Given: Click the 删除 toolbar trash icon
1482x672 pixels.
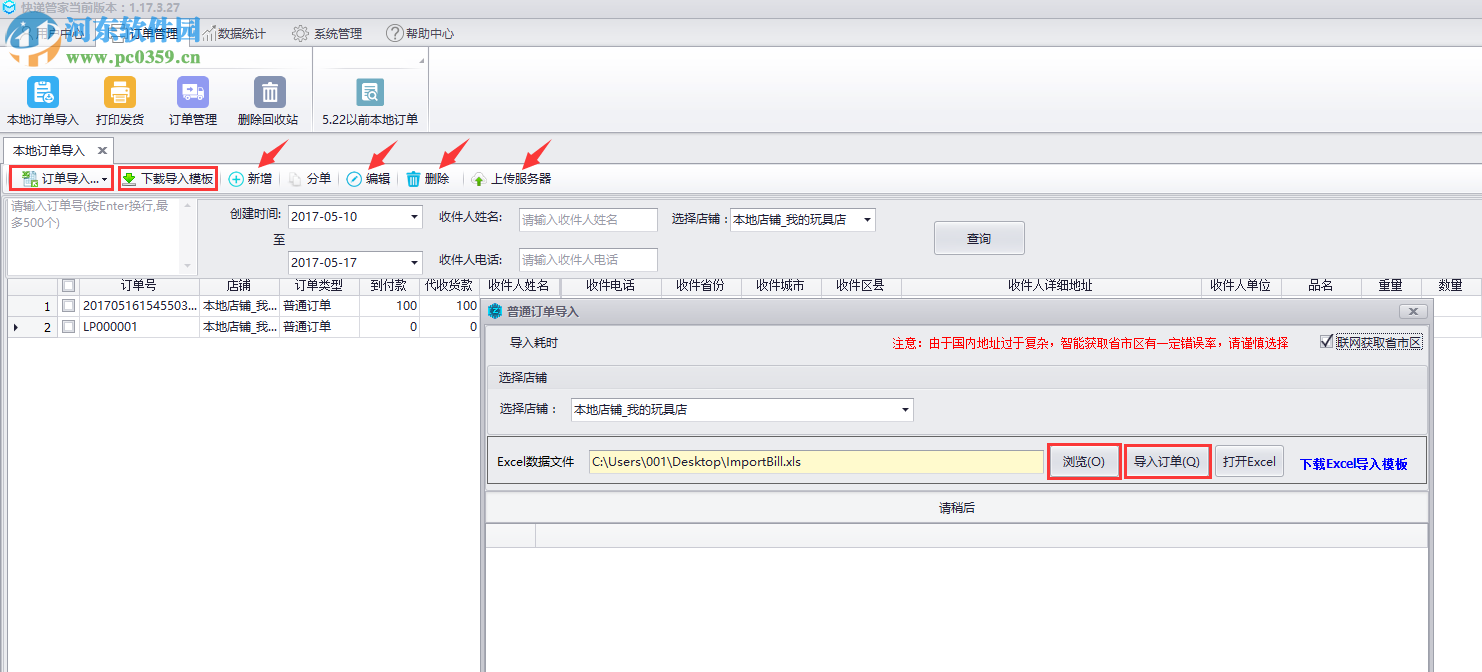Looking at the screenshot, I should point(413,179).
